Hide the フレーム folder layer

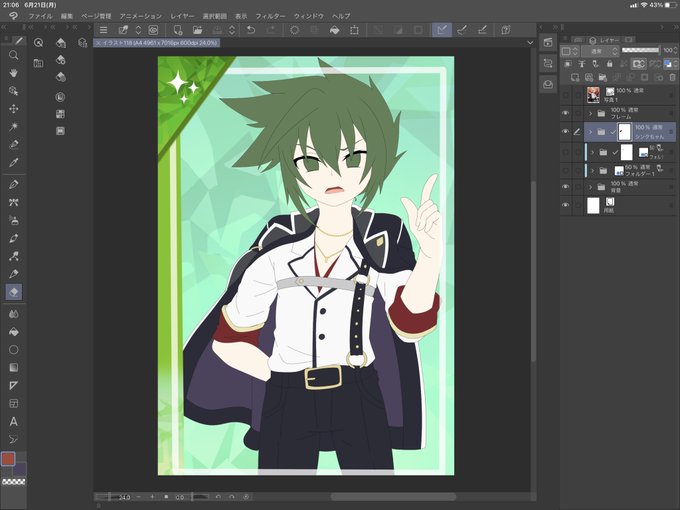coord(565,113)
